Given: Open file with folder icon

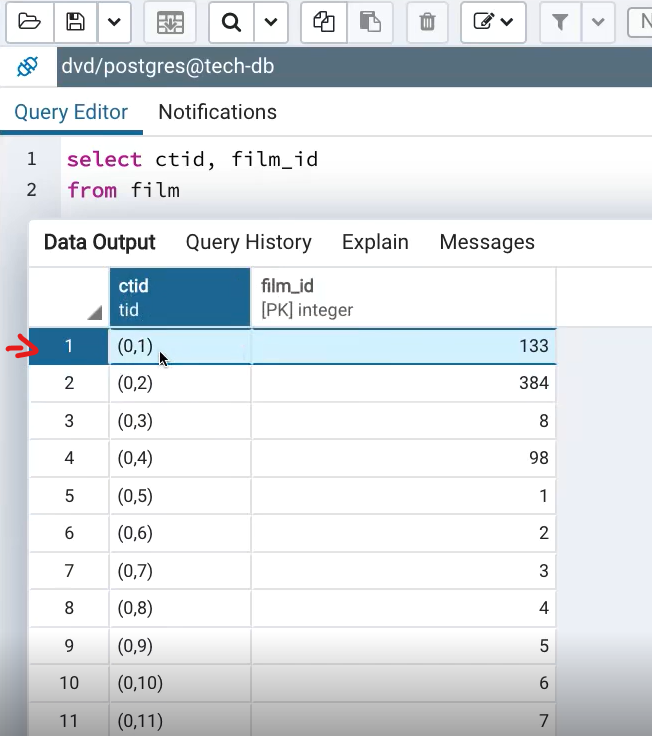Looking at the screenshot, I should point(30,22).
